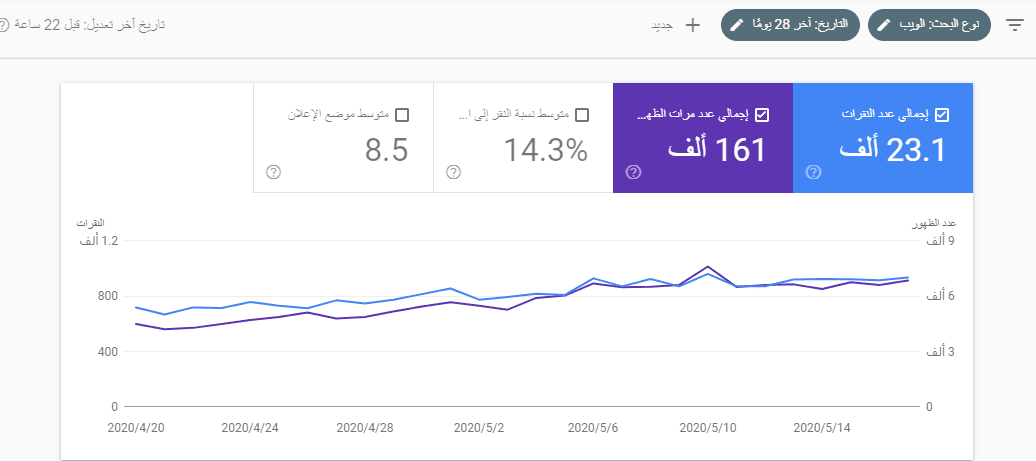This screenshot has height=461, width=1036.
Task: Click the chart peak near 2020/5/10
Action: tap(708, 267)
